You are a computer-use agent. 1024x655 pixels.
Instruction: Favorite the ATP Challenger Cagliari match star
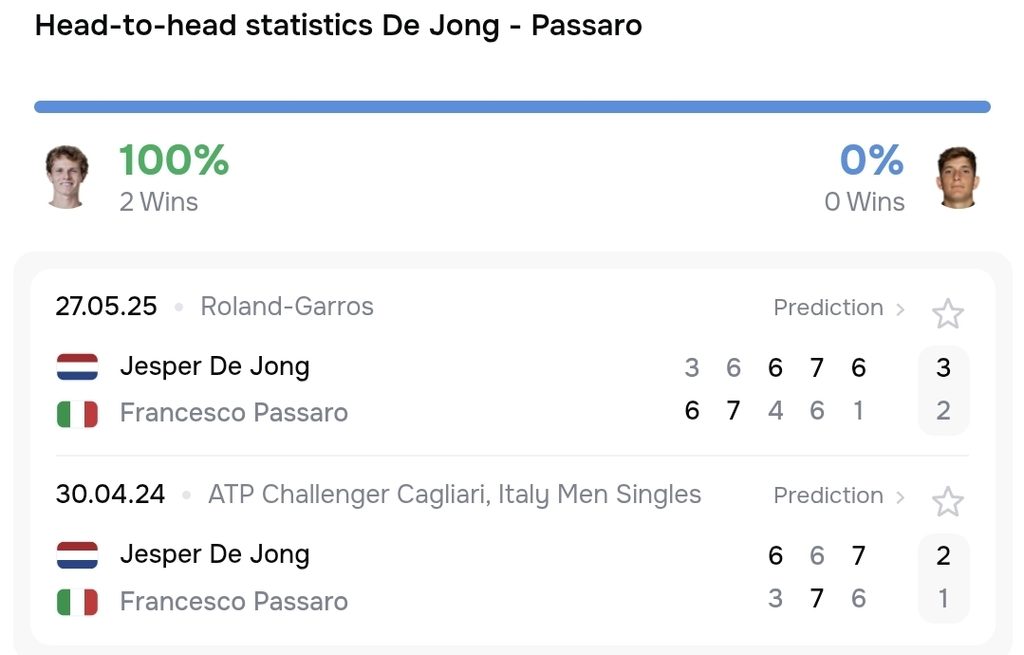tap(947, 502)
